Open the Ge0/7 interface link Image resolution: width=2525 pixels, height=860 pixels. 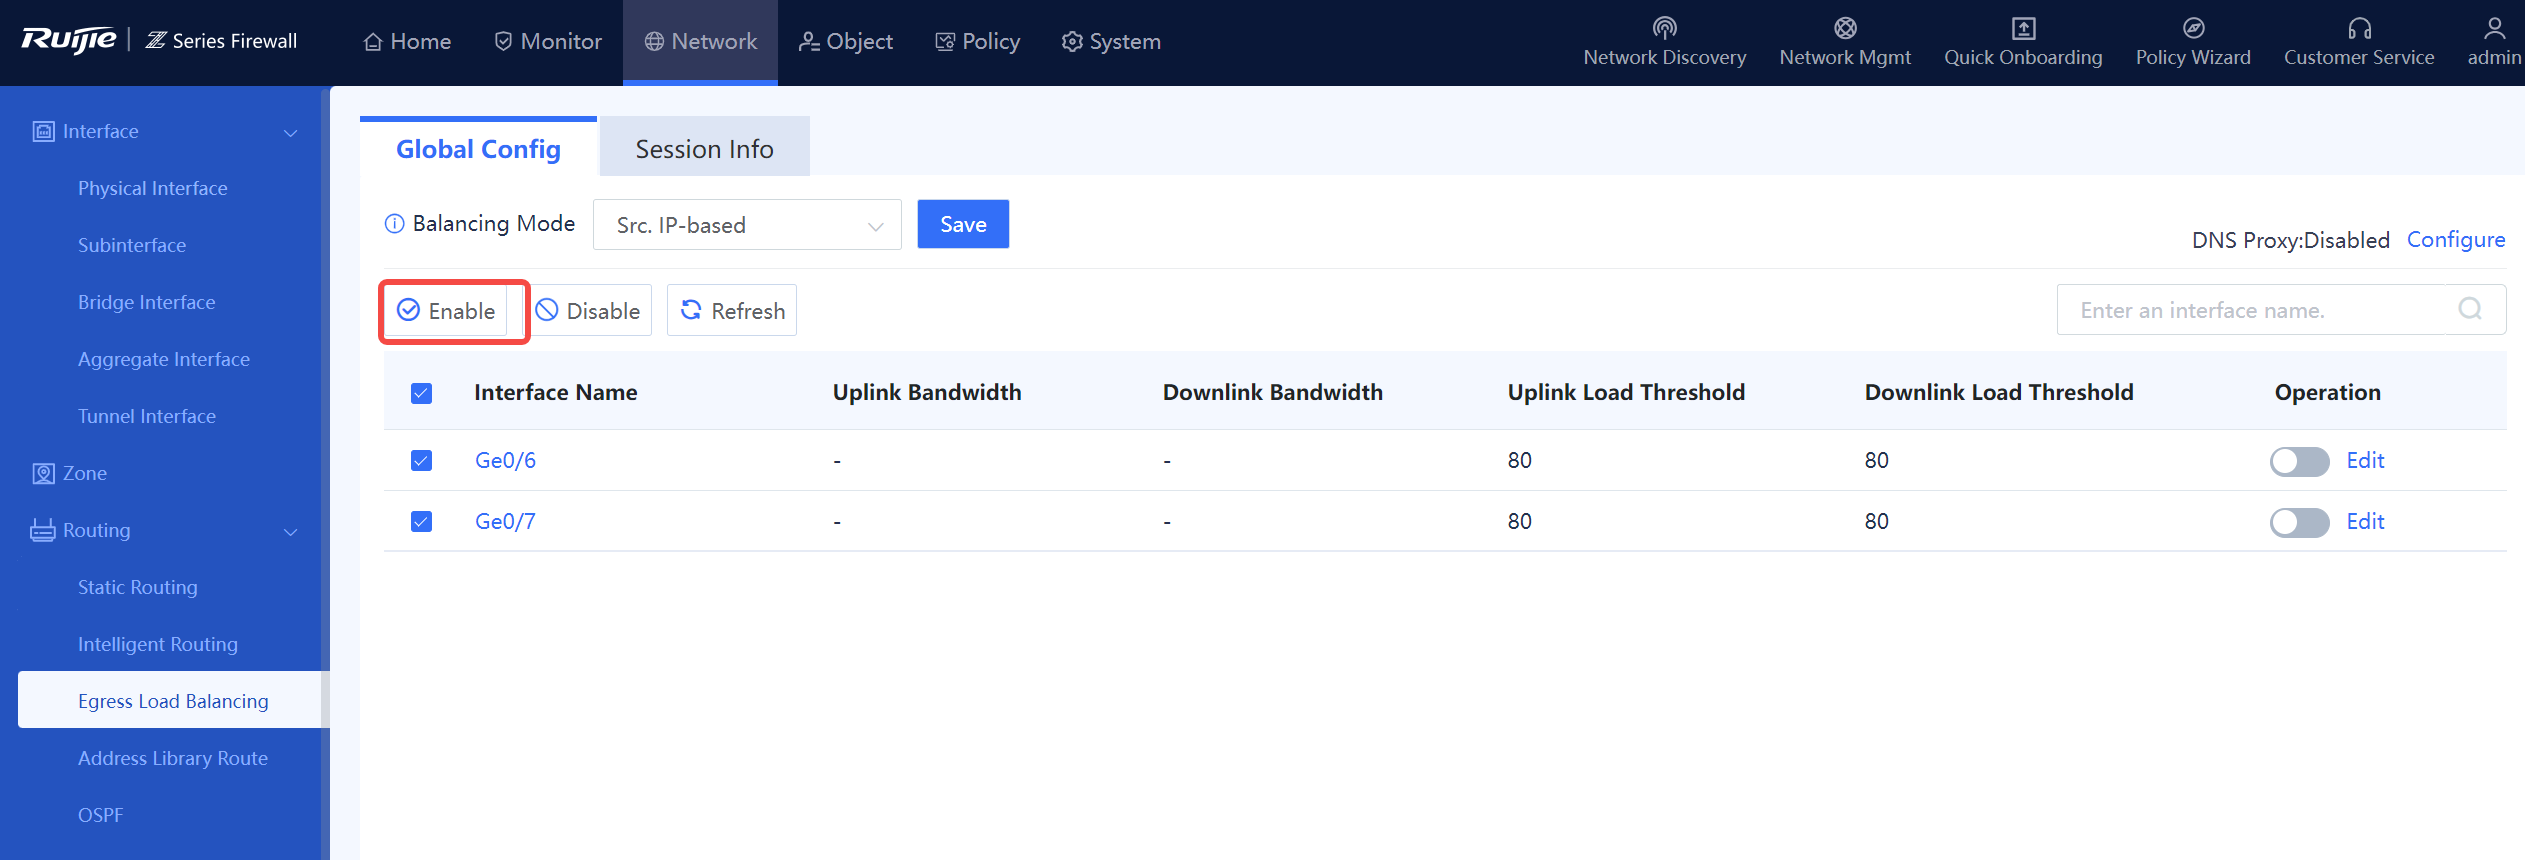click(x=505, y=521)
